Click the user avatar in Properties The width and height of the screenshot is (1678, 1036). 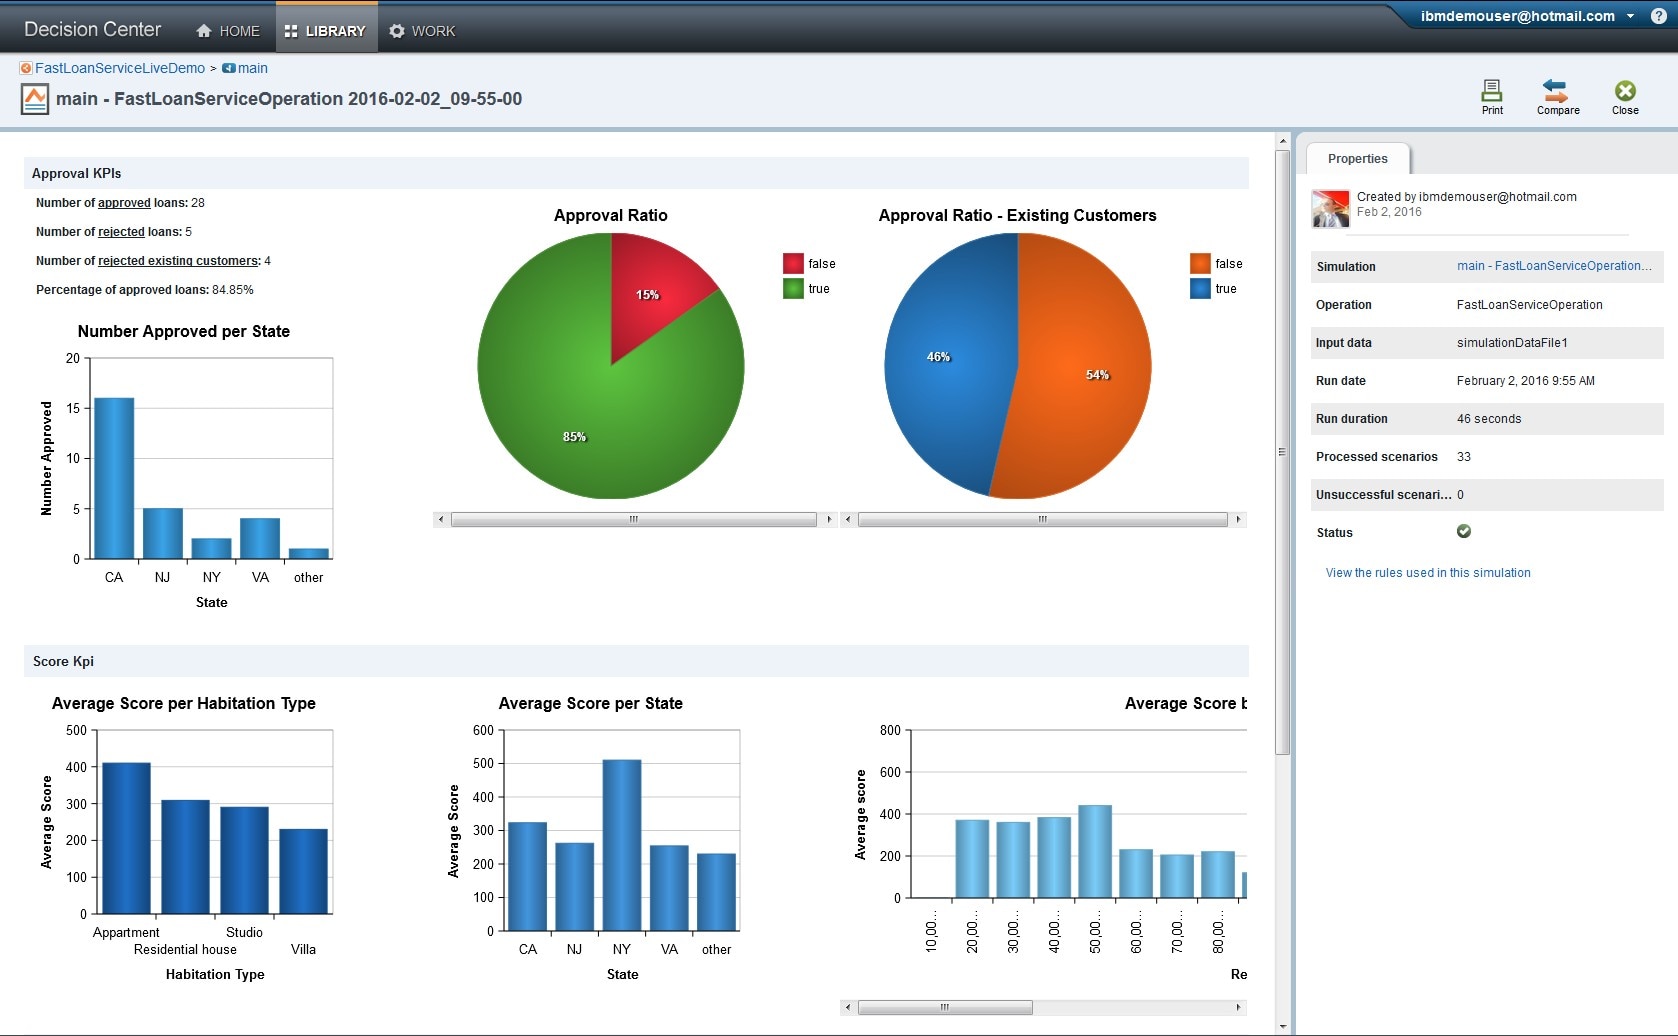tap(1331, 208)
